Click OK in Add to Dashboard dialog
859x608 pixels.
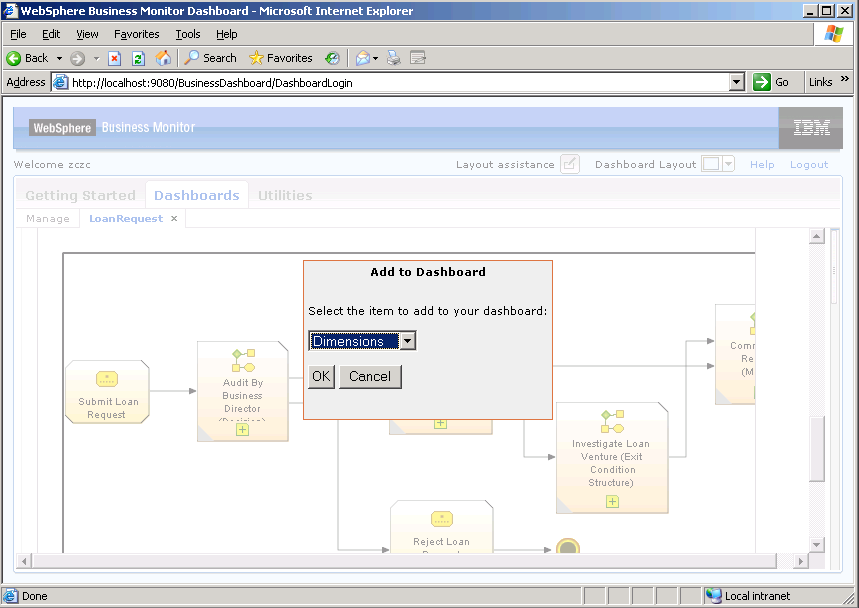tap(321, 376)
